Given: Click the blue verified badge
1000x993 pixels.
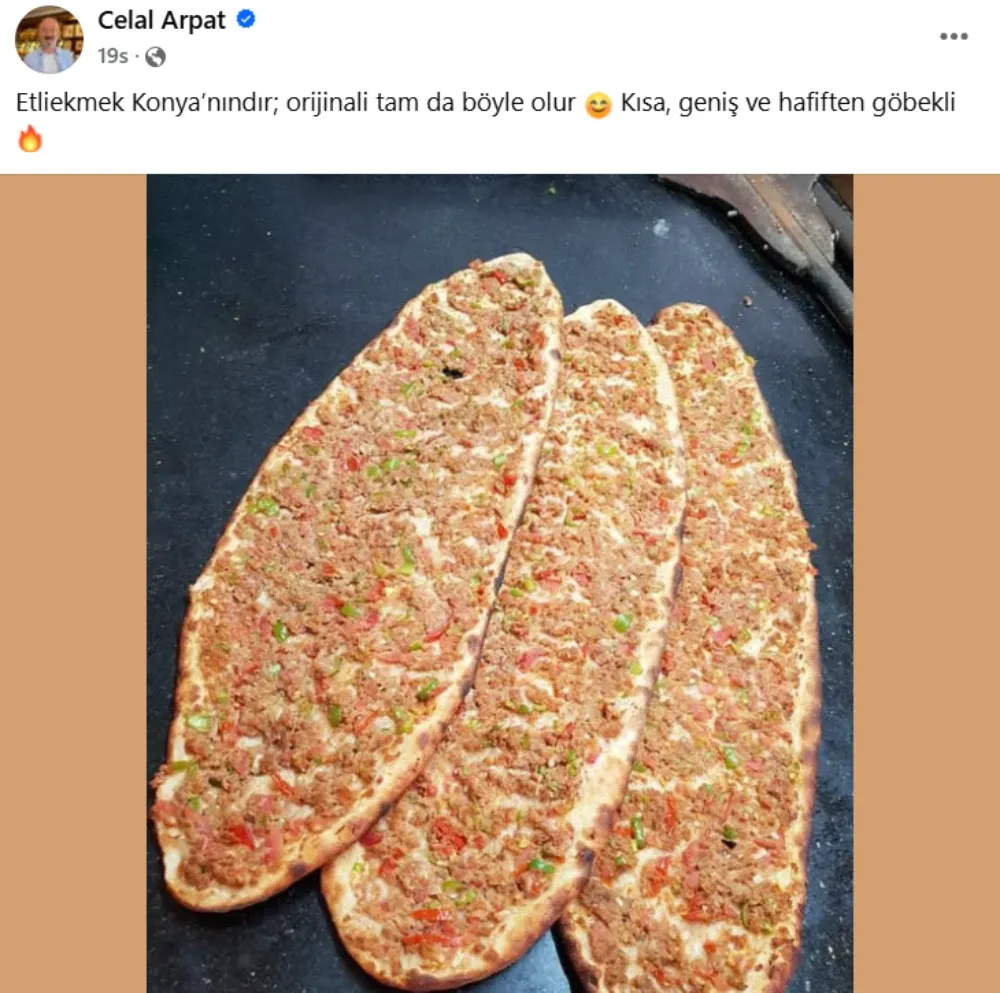Looking at the screenshot, I should coord(246,19).
